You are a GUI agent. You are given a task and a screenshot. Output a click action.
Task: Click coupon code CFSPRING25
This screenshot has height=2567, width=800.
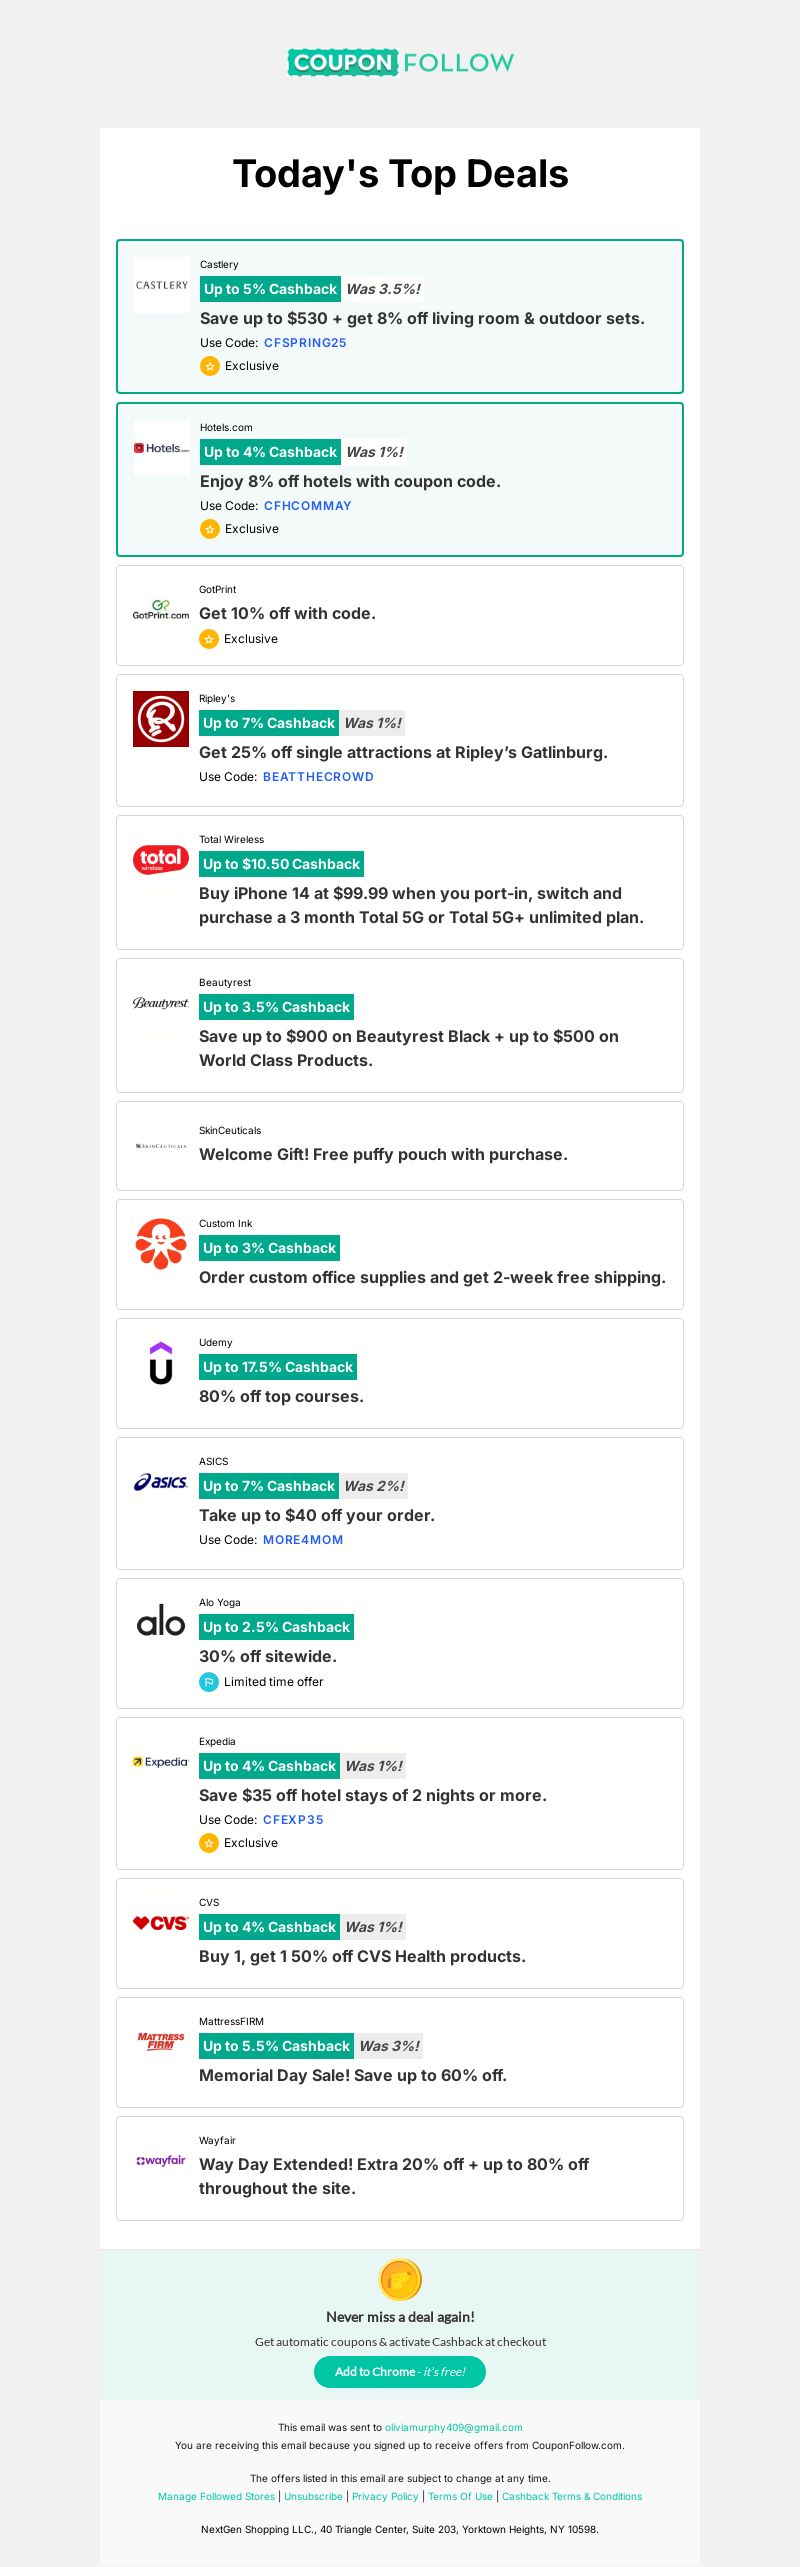click(x=305, y=343)
